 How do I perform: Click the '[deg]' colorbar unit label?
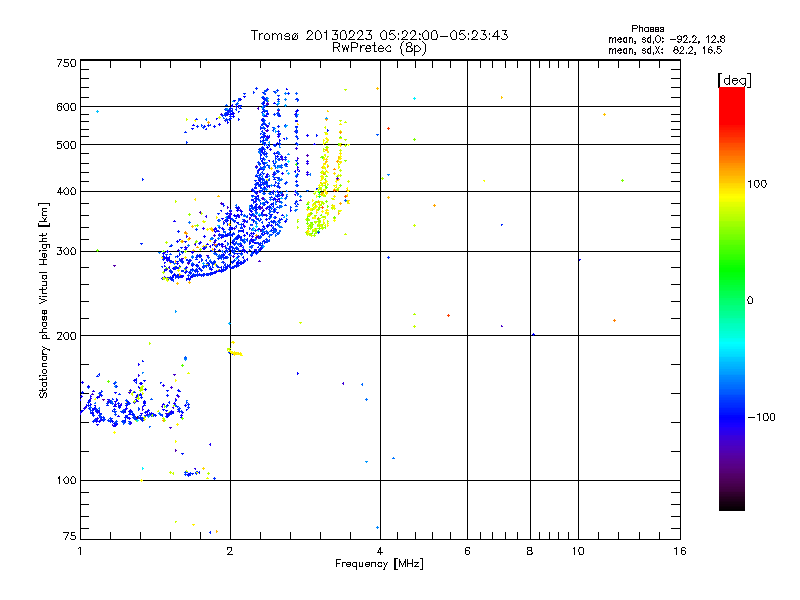[x=734, y=80]
